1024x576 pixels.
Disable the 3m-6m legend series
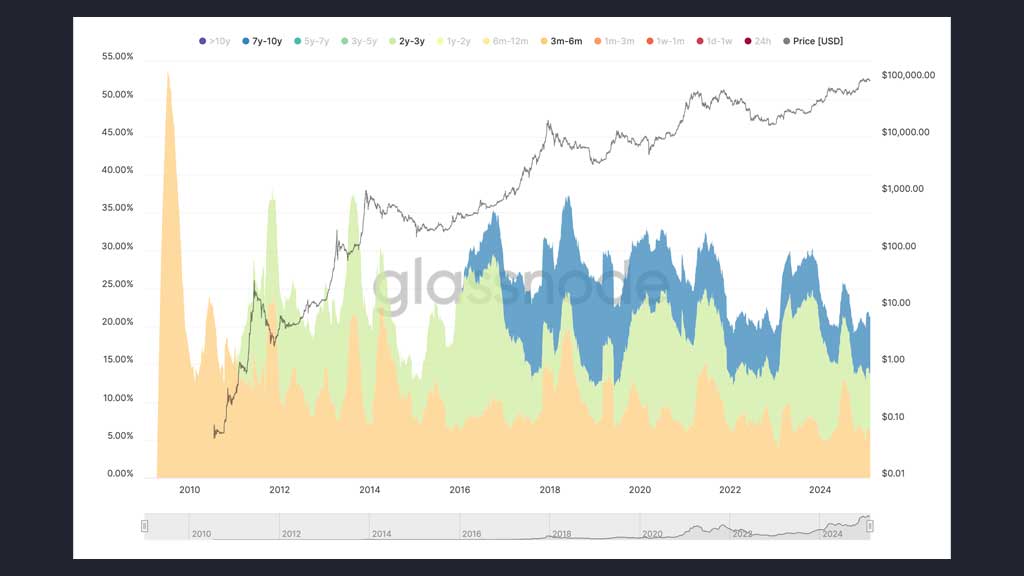[562, 41]
